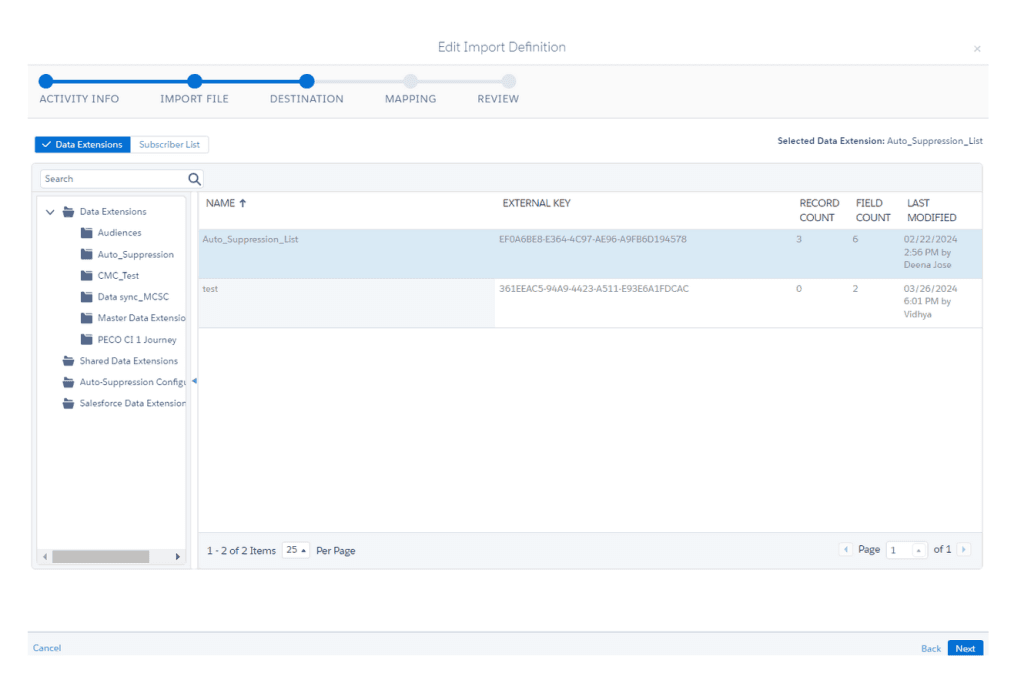1024x697 pixels.
Task: Click the Next button
Action: pos(965,648)
